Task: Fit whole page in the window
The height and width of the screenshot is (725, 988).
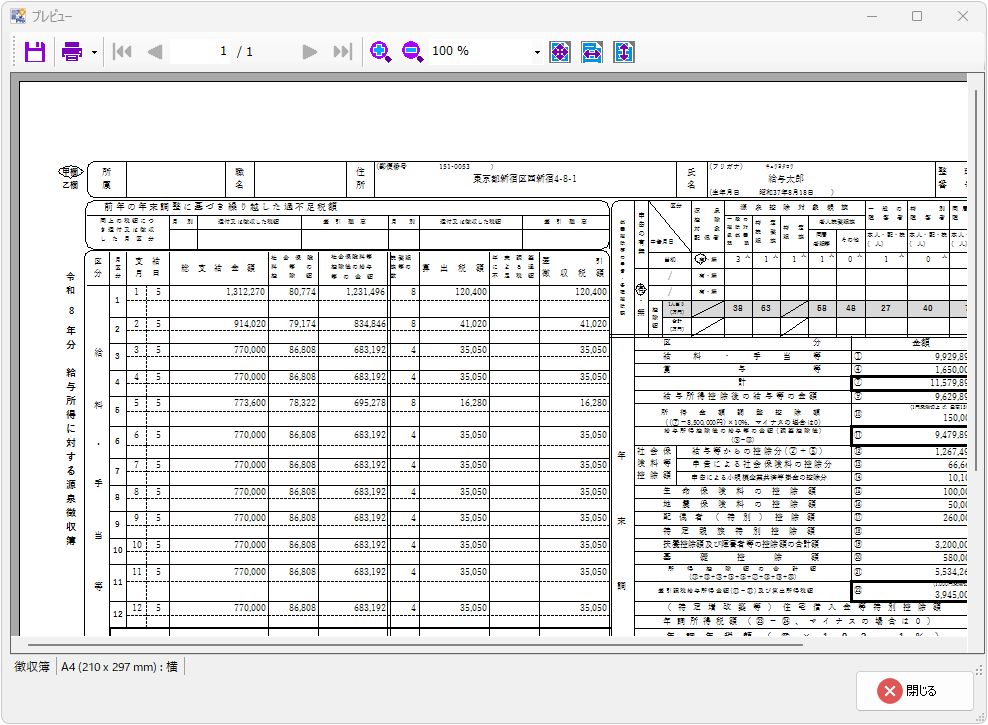Action: coord(560,52)
